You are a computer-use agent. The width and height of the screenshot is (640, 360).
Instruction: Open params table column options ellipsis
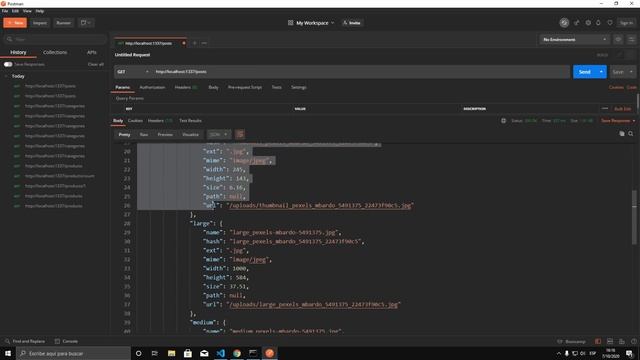click(605, 109)
